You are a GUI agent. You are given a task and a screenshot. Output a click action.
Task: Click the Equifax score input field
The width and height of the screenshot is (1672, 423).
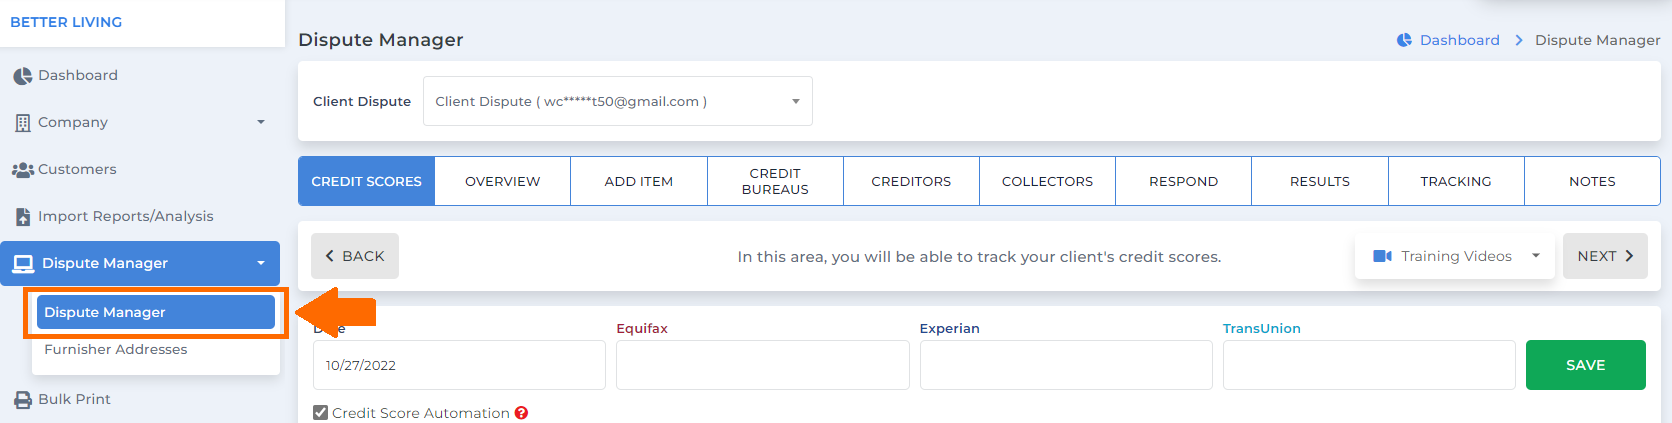pos(762,365)
